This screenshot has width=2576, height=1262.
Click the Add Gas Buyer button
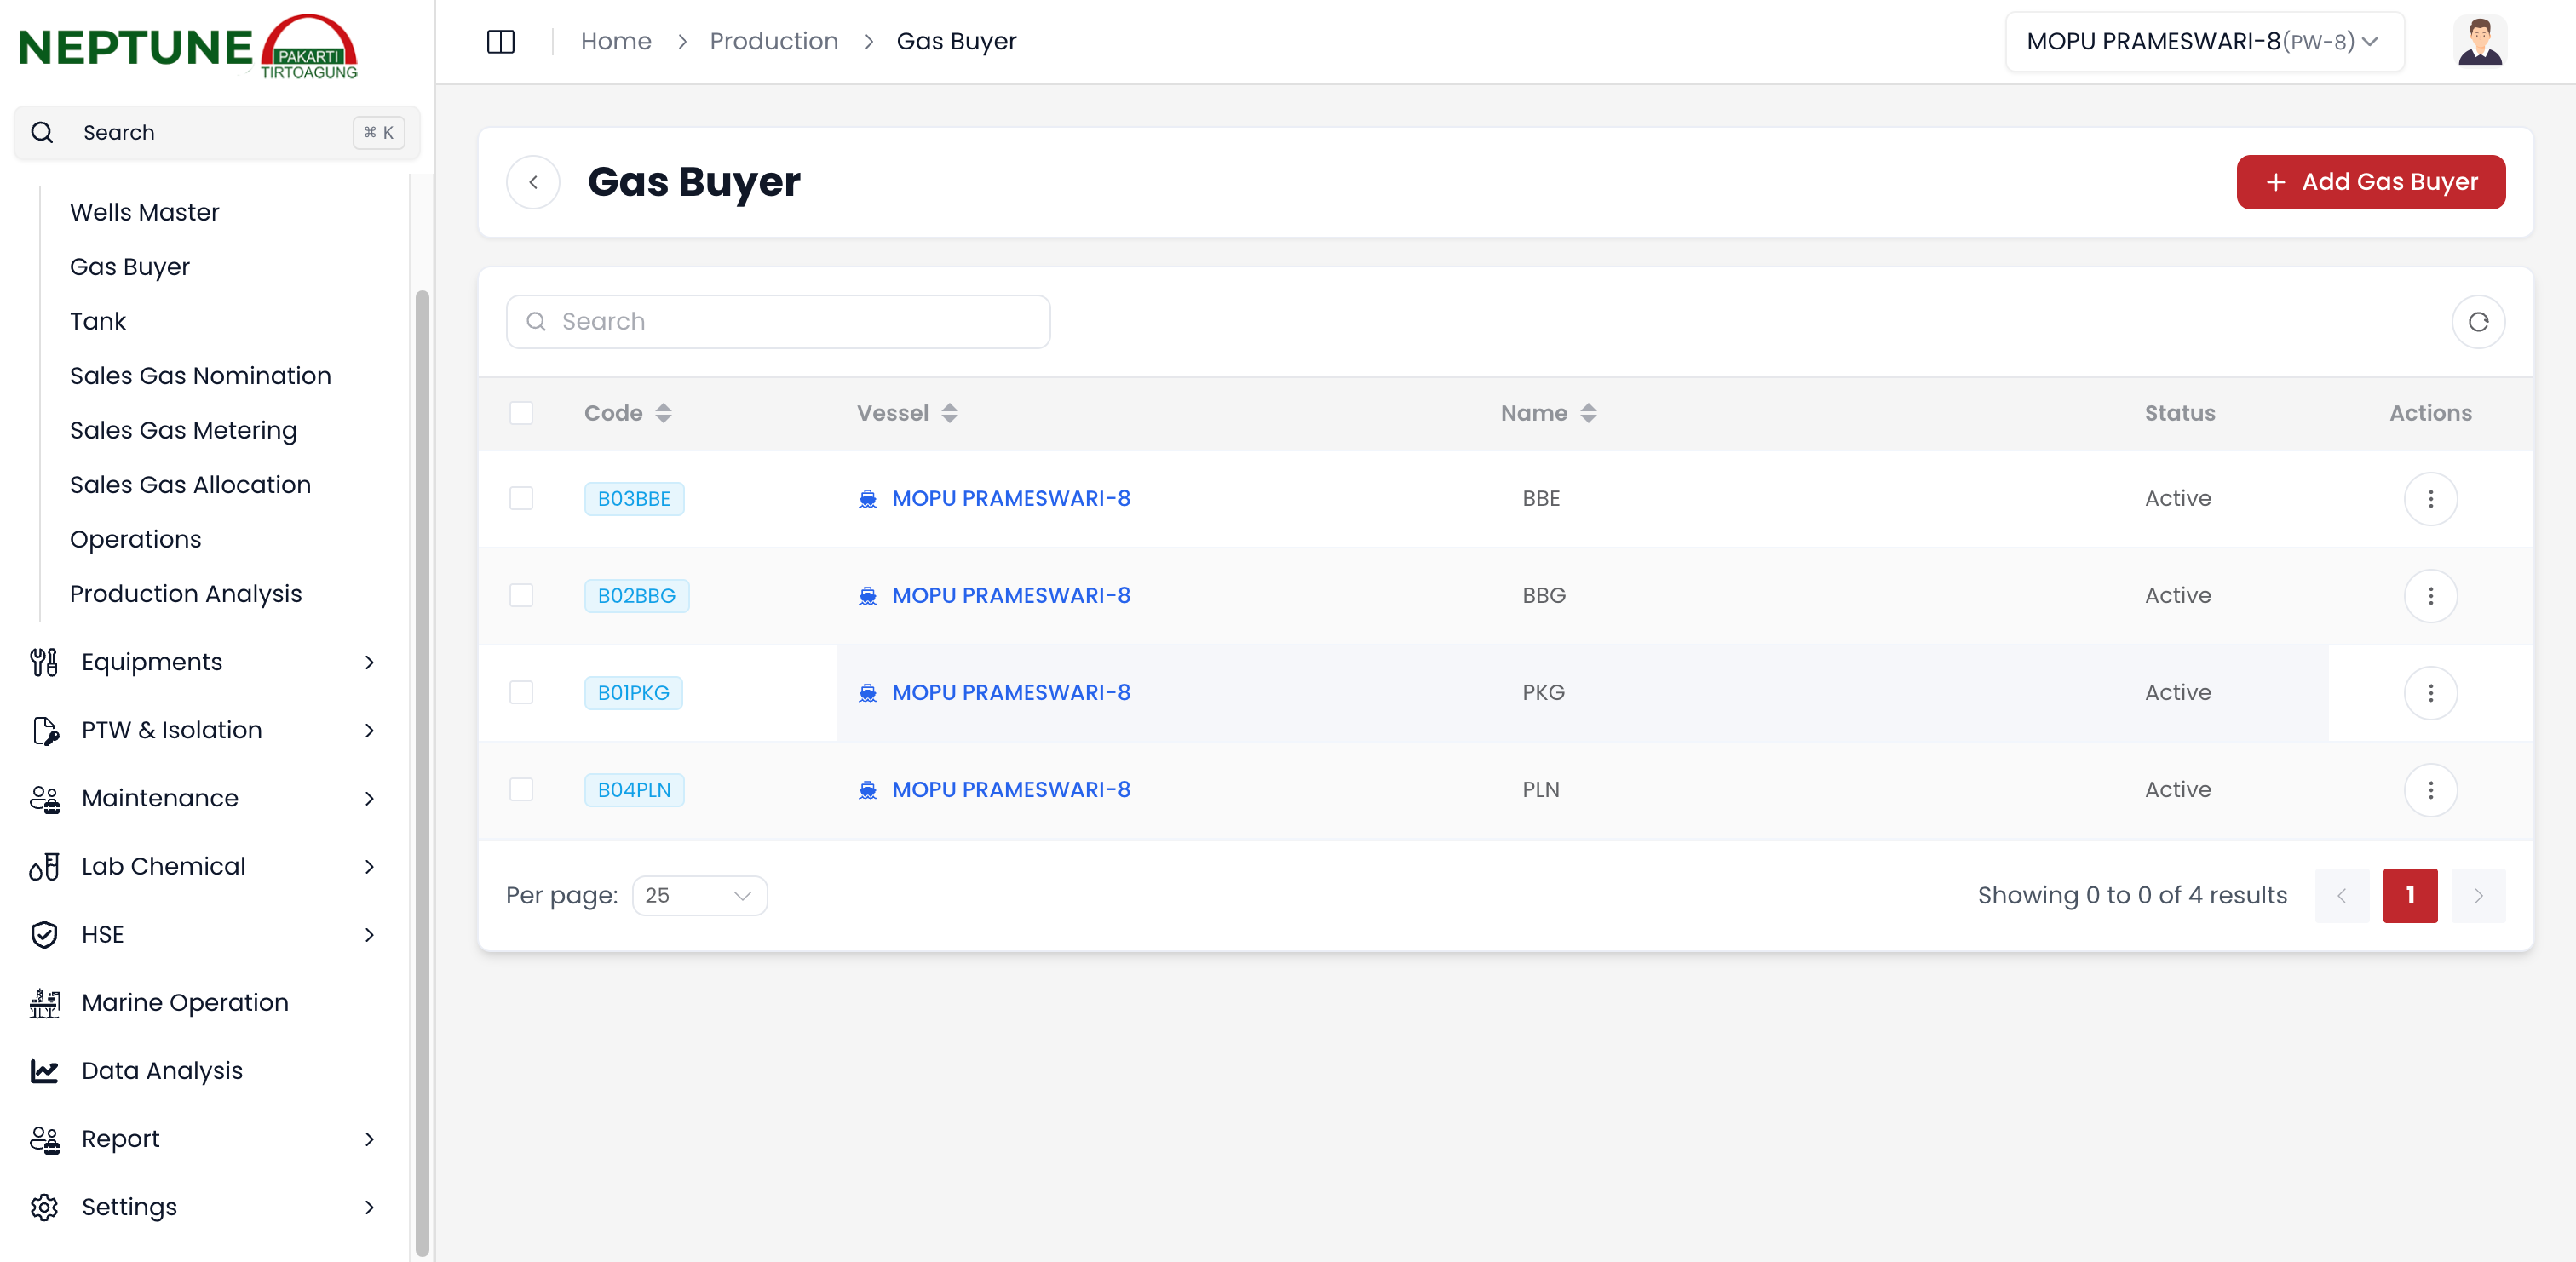click(2370, 182)
